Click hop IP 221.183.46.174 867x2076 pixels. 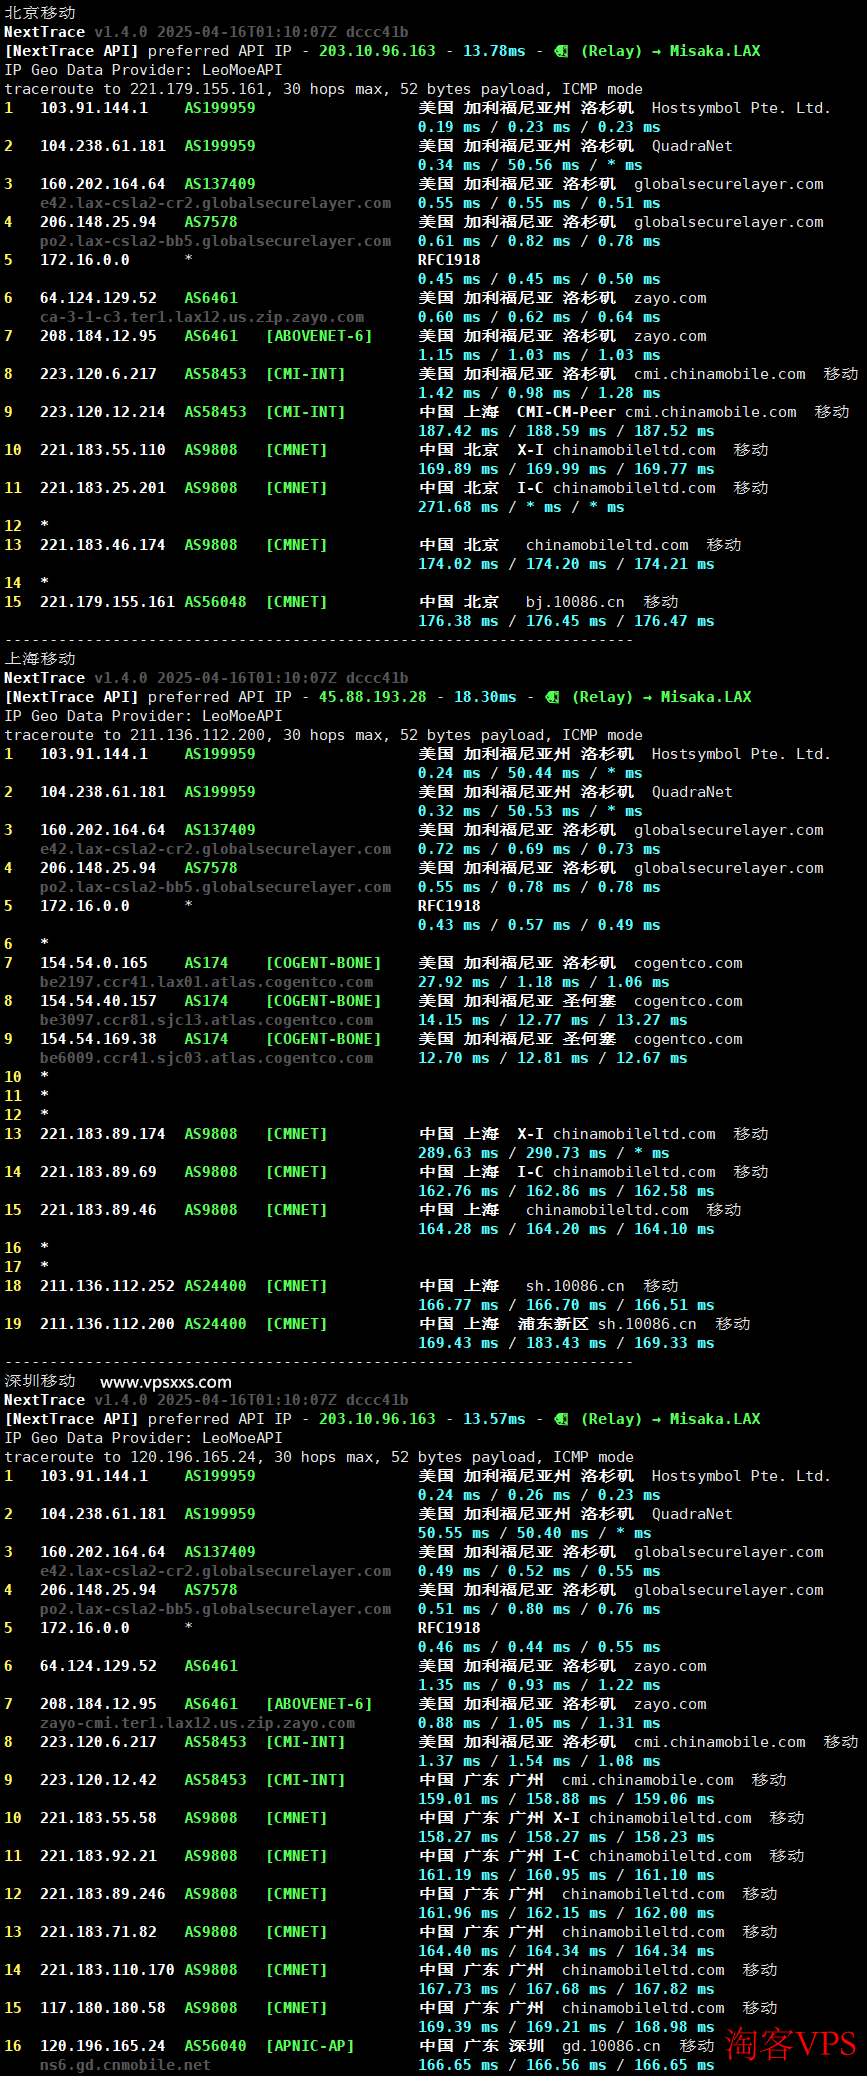[x=102, y=544]
